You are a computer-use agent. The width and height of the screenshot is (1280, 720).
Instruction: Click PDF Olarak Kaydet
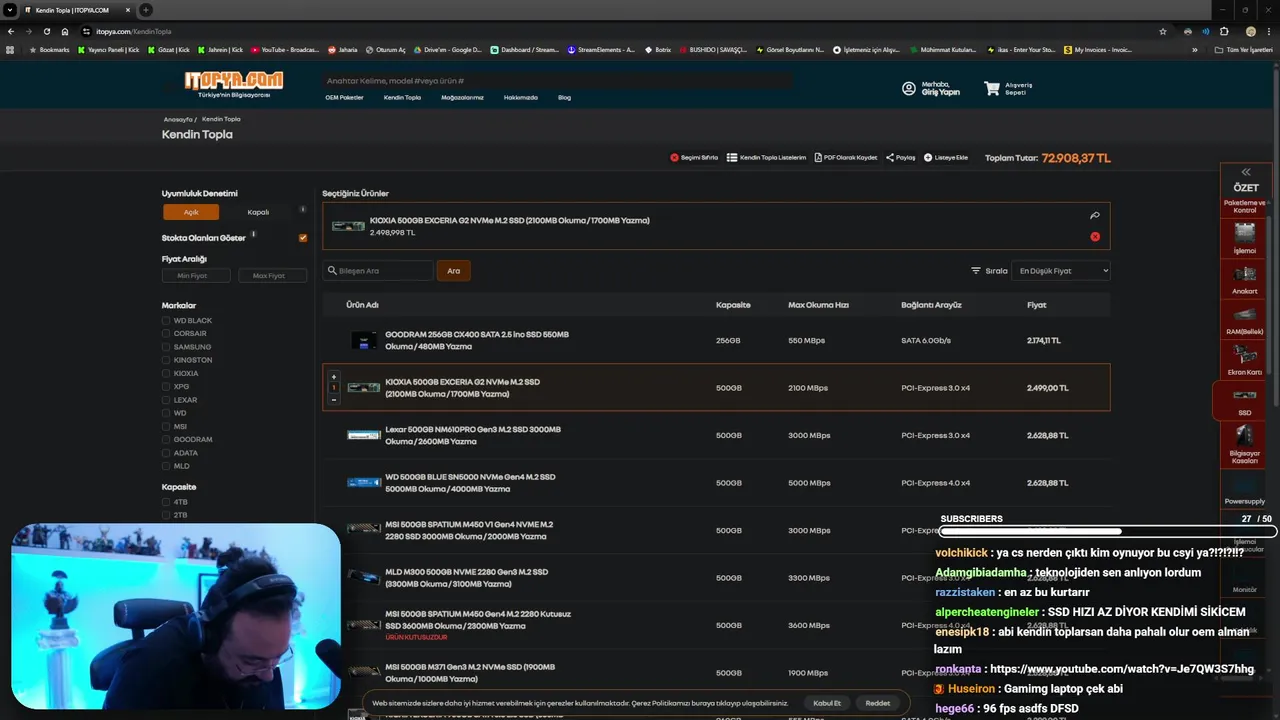point(846,157)
